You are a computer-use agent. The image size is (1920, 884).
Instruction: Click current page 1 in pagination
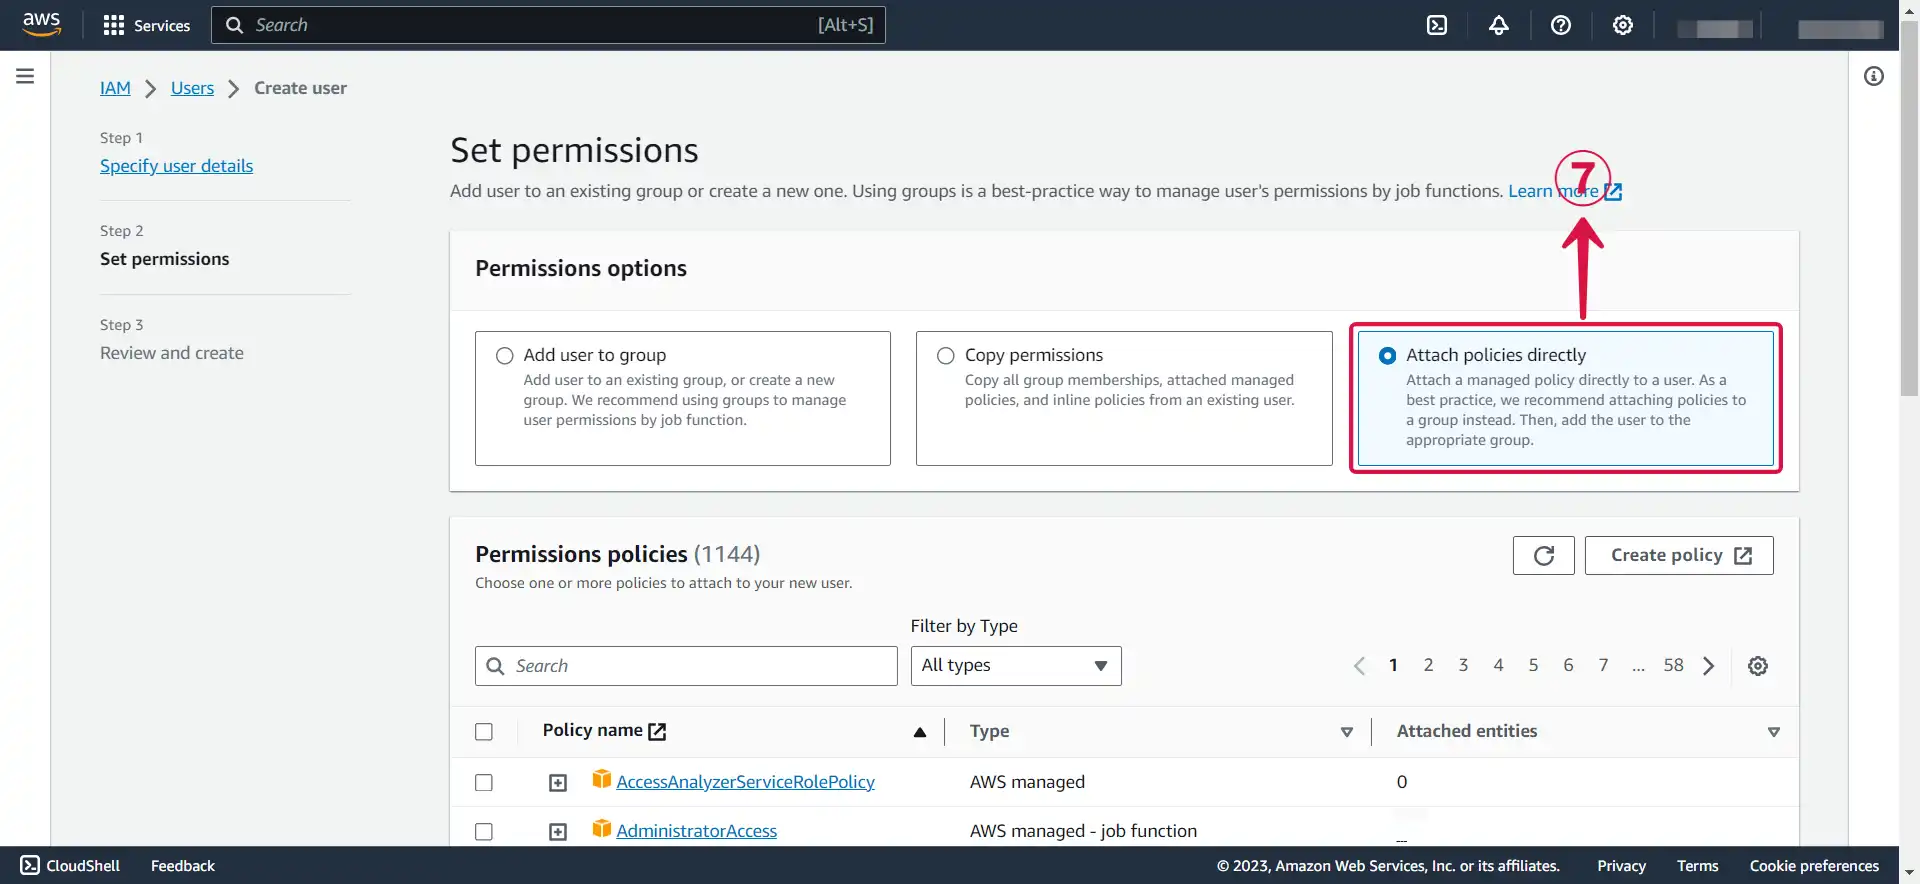[1393, 665]
